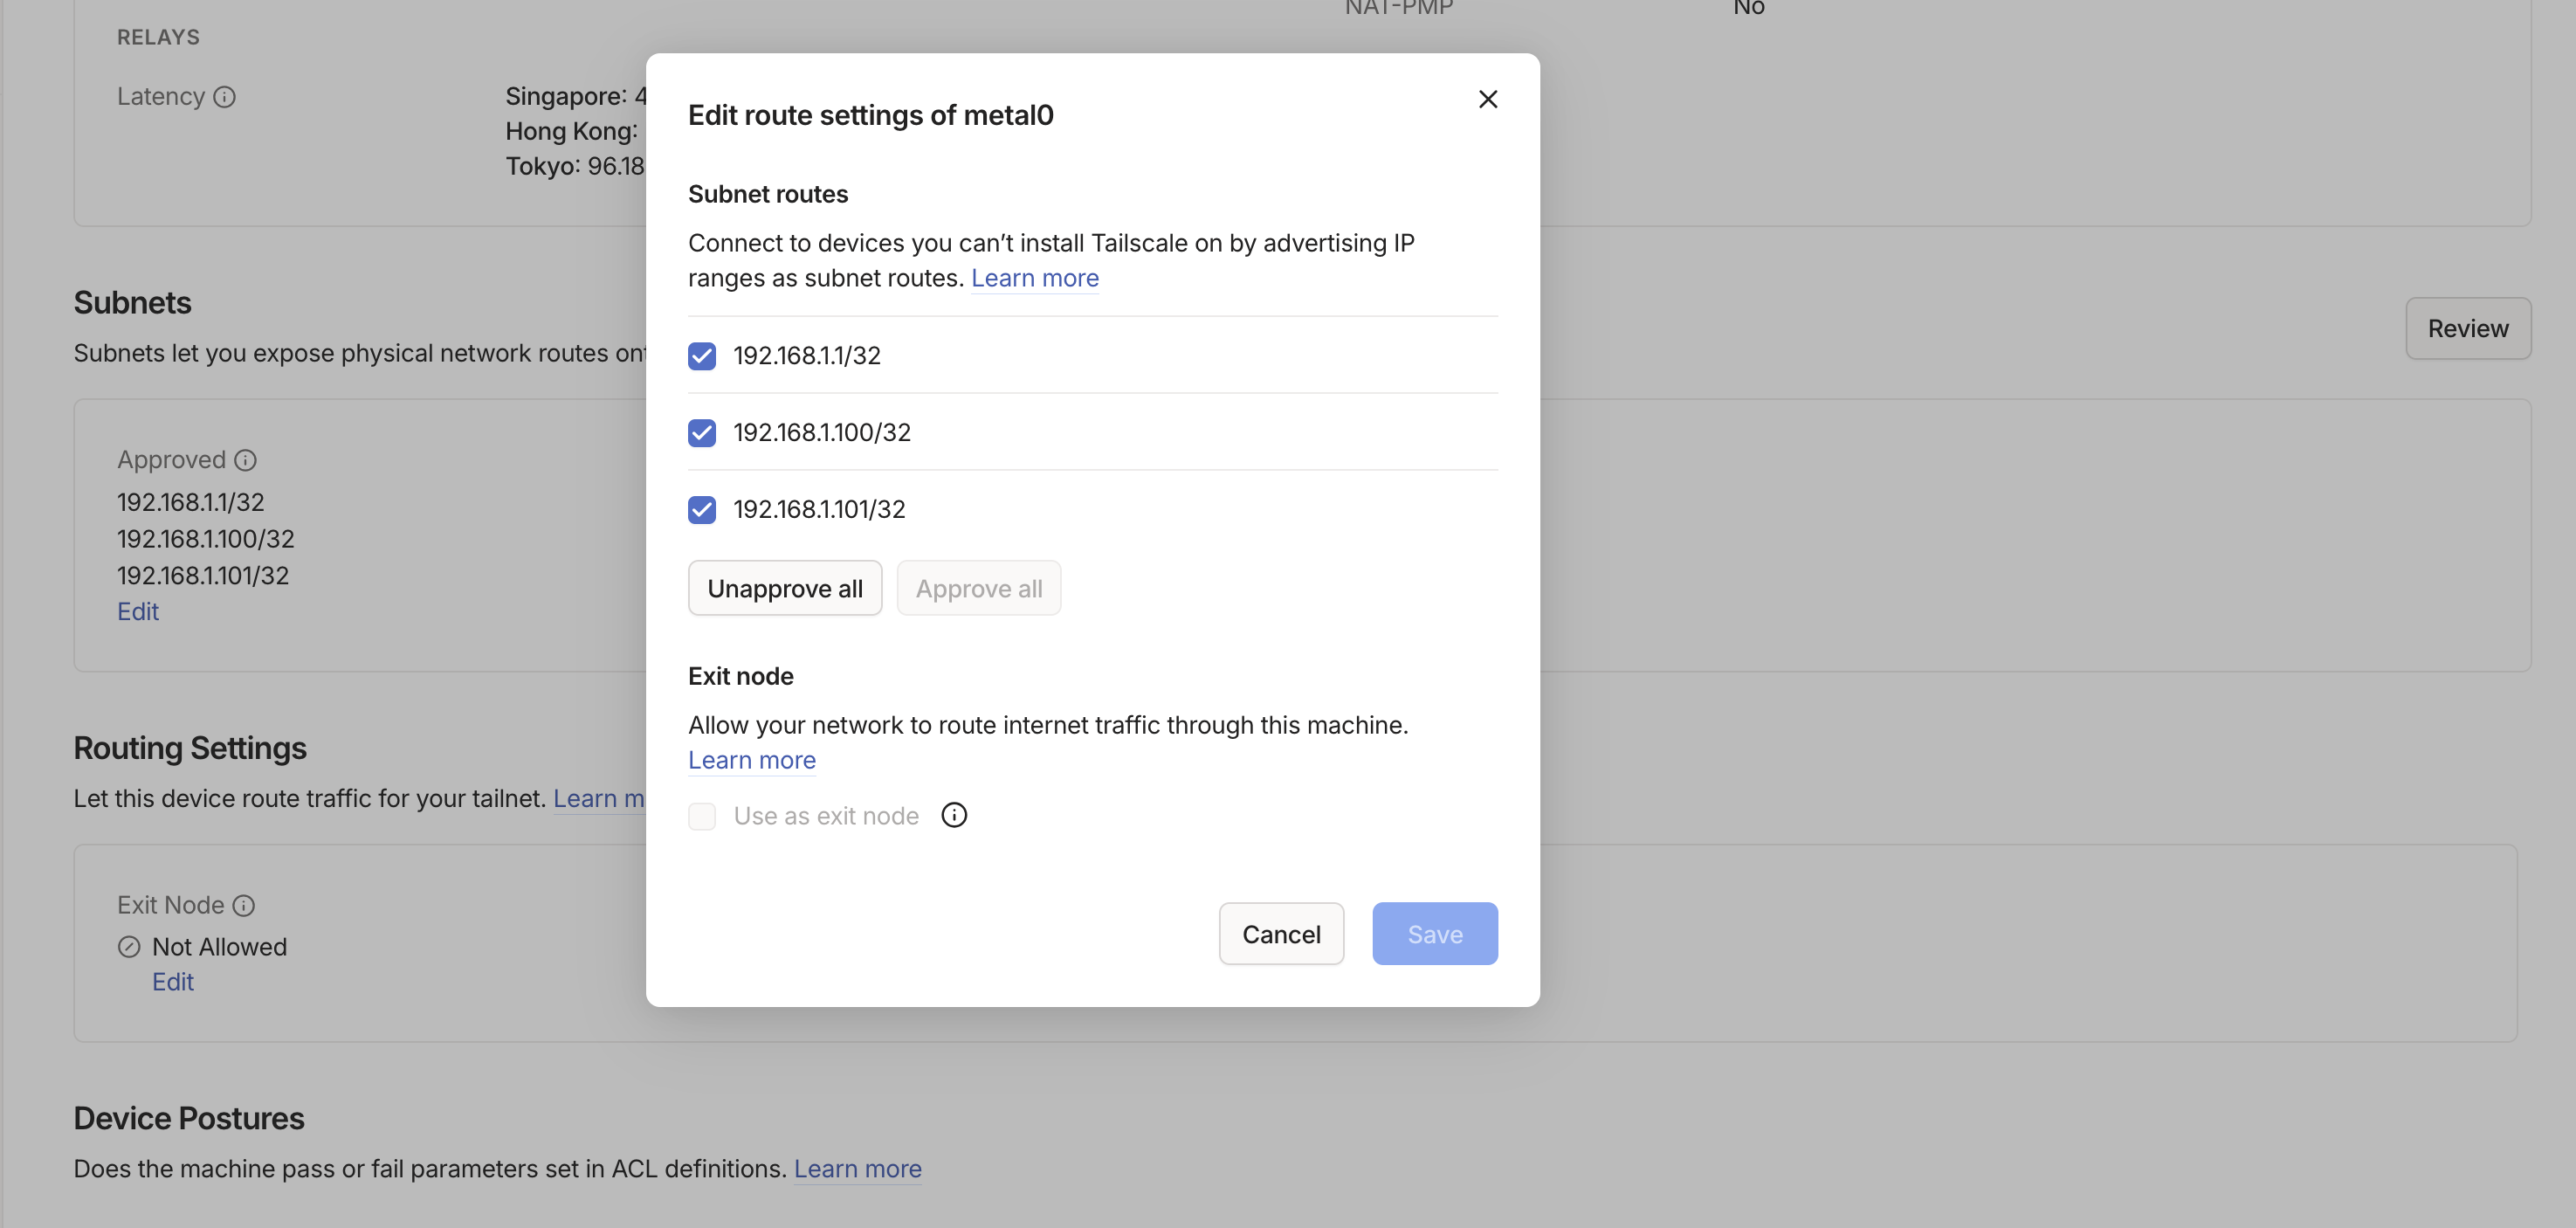This screenshot has width=2576, height=1228.
Task: Uncheck the 192.168.1.1/32 route checkbox
Action: point(702,356)
